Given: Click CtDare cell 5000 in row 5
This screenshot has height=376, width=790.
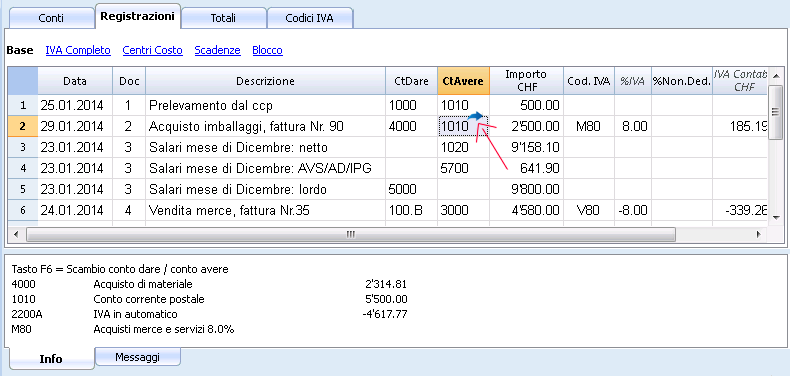Looking at the screenshot, I should click(411, 190).
